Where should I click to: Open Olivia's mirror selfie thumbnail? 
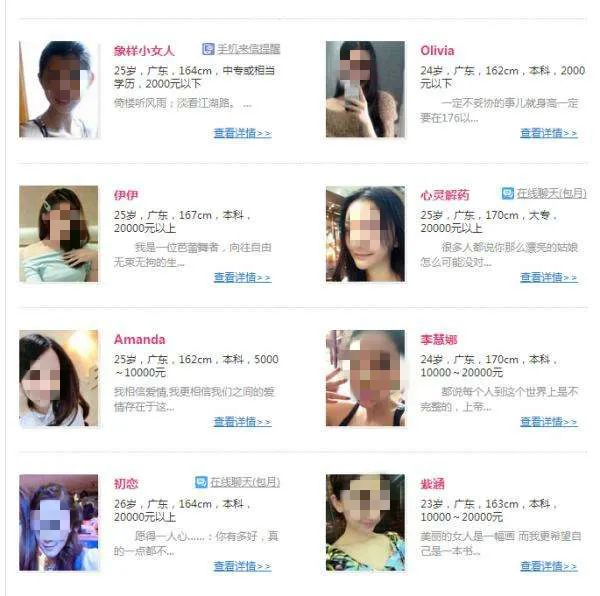click(365, 89)
